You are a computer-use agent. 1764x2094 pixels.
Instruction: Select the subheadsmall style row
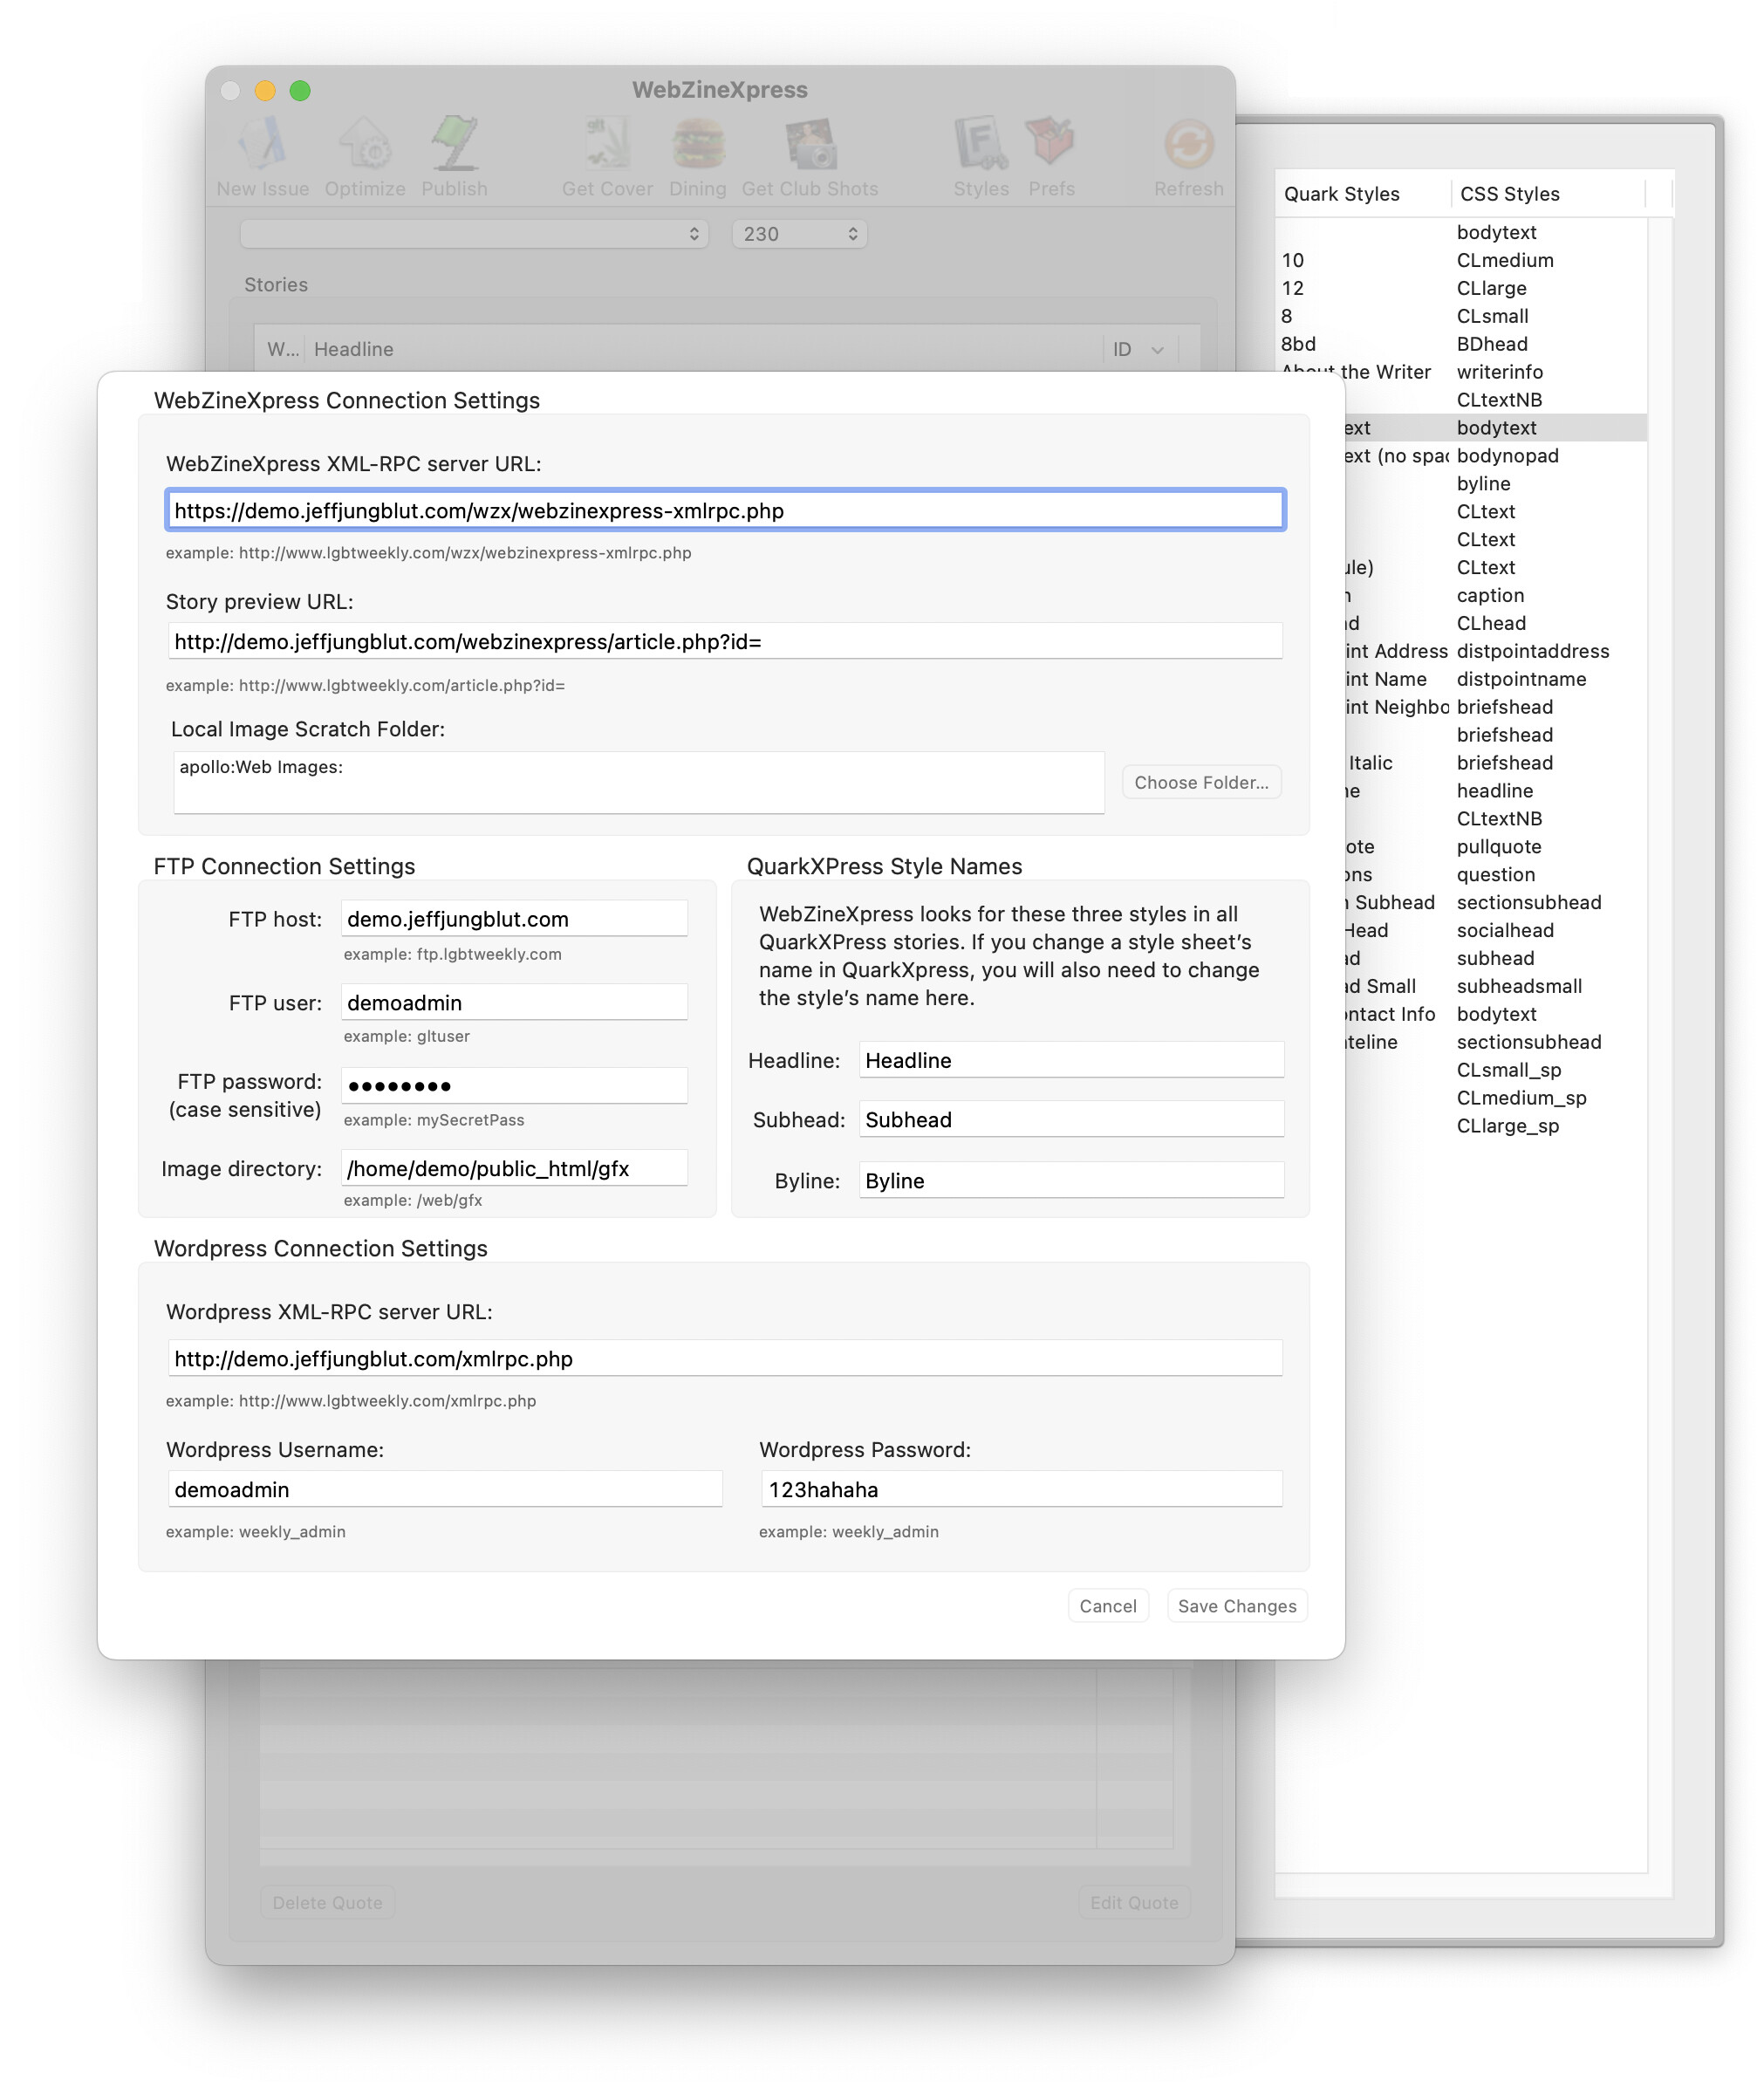(1496, 987)
